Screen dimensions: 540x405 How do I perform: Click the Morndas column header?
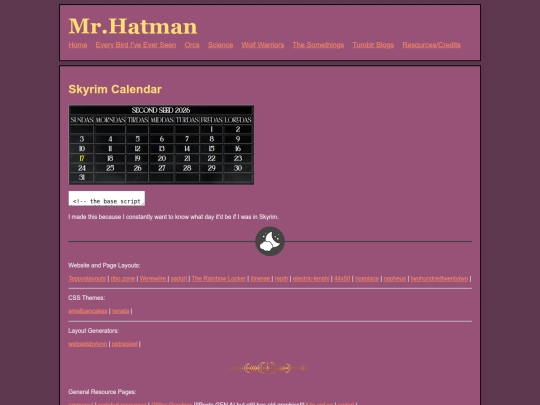(x=110, y=120)
